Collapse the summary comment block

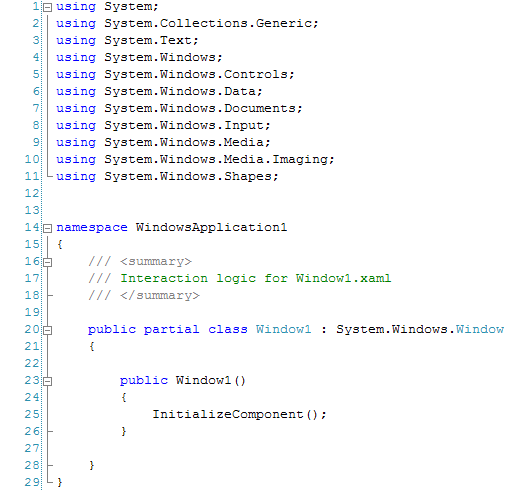tap(48, 262)
